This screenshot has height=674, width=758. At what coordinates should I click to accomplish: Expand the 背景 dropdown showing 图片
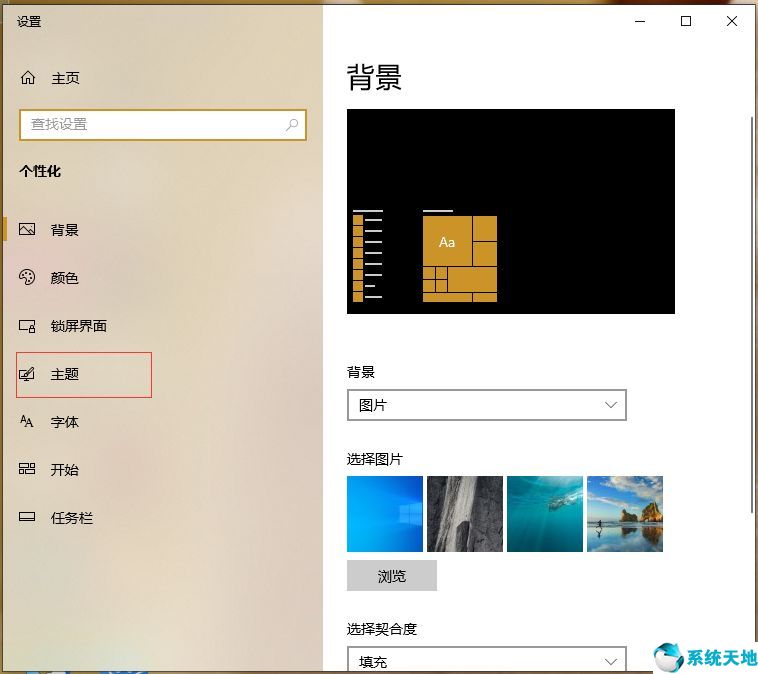tap(487, 405)
